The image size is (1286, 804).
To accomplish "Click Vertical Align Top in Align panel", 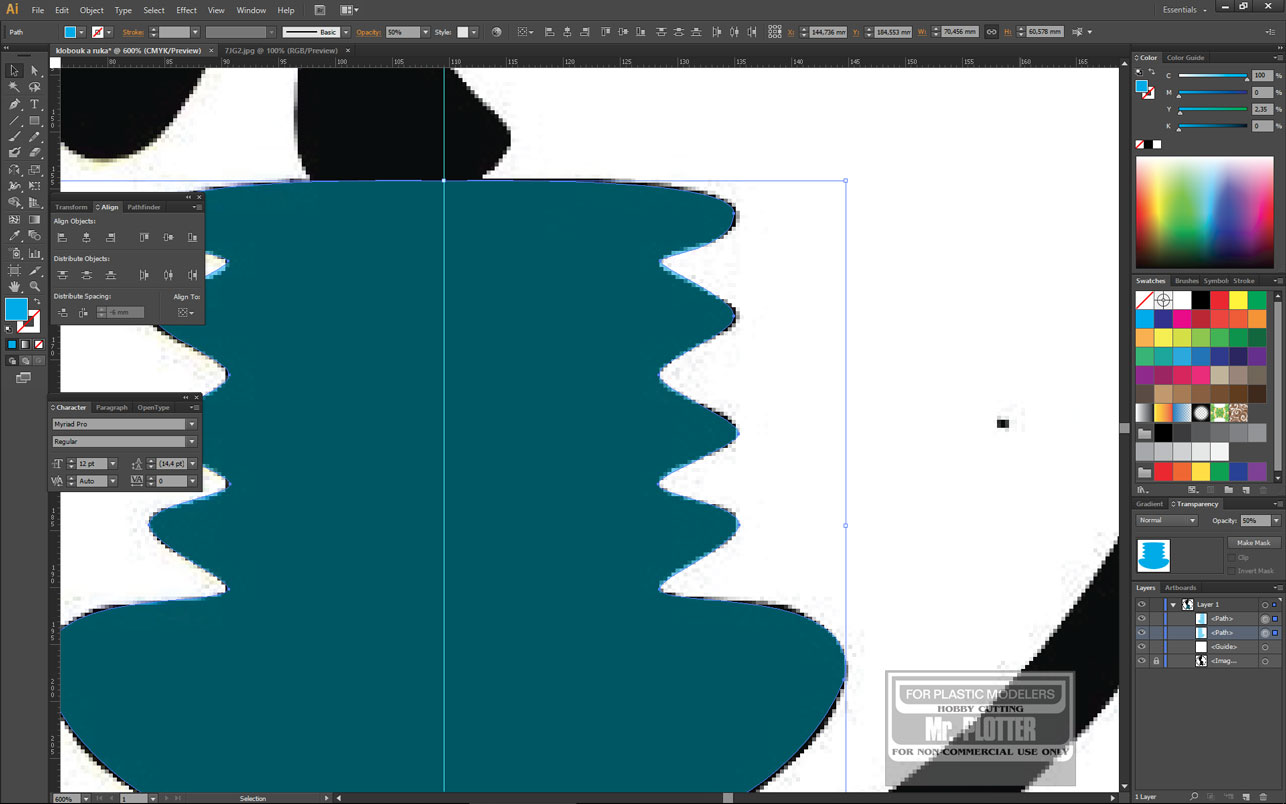I will click(144, 238).
